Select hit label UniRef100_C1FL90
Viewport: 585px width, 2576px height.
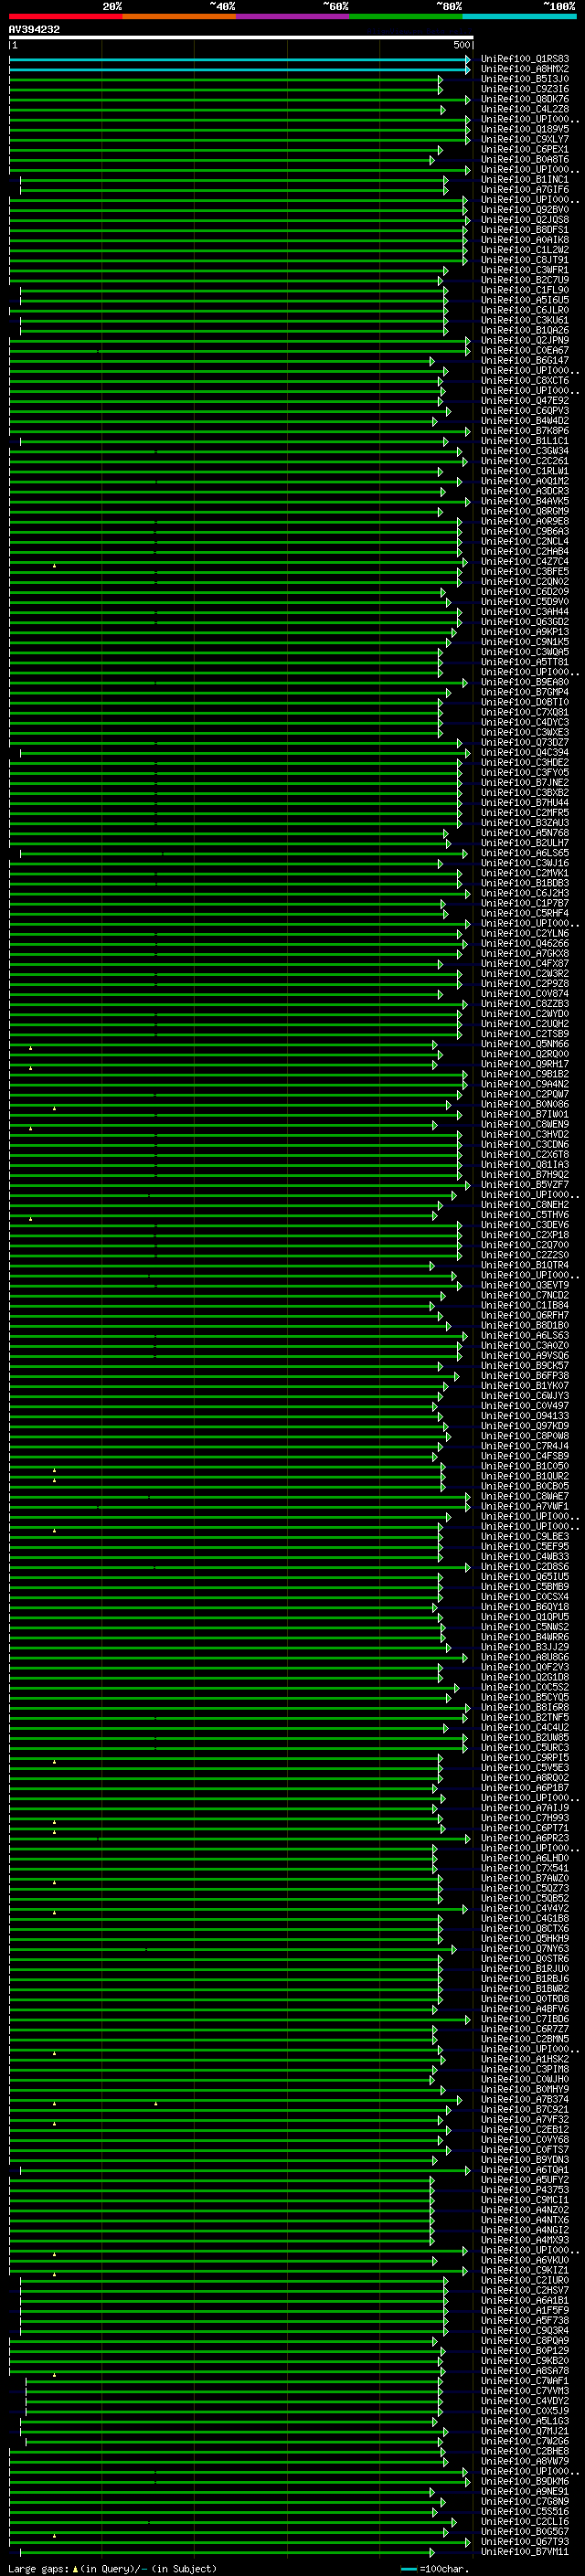pyautogui.click(x=525, y=290)
